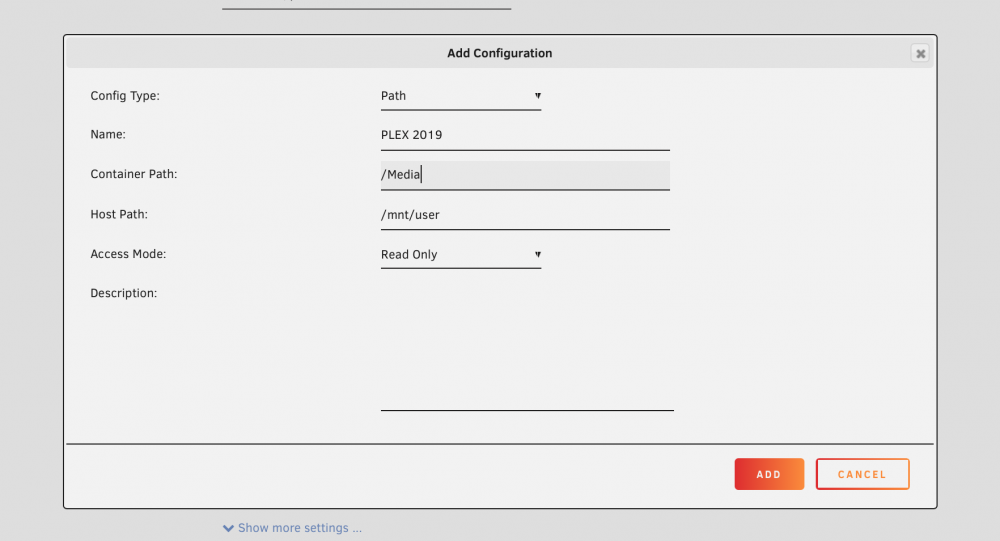This screenshot has height=541, width=1000.
Task: Click the CANCEL button
Action: [862, 474]
